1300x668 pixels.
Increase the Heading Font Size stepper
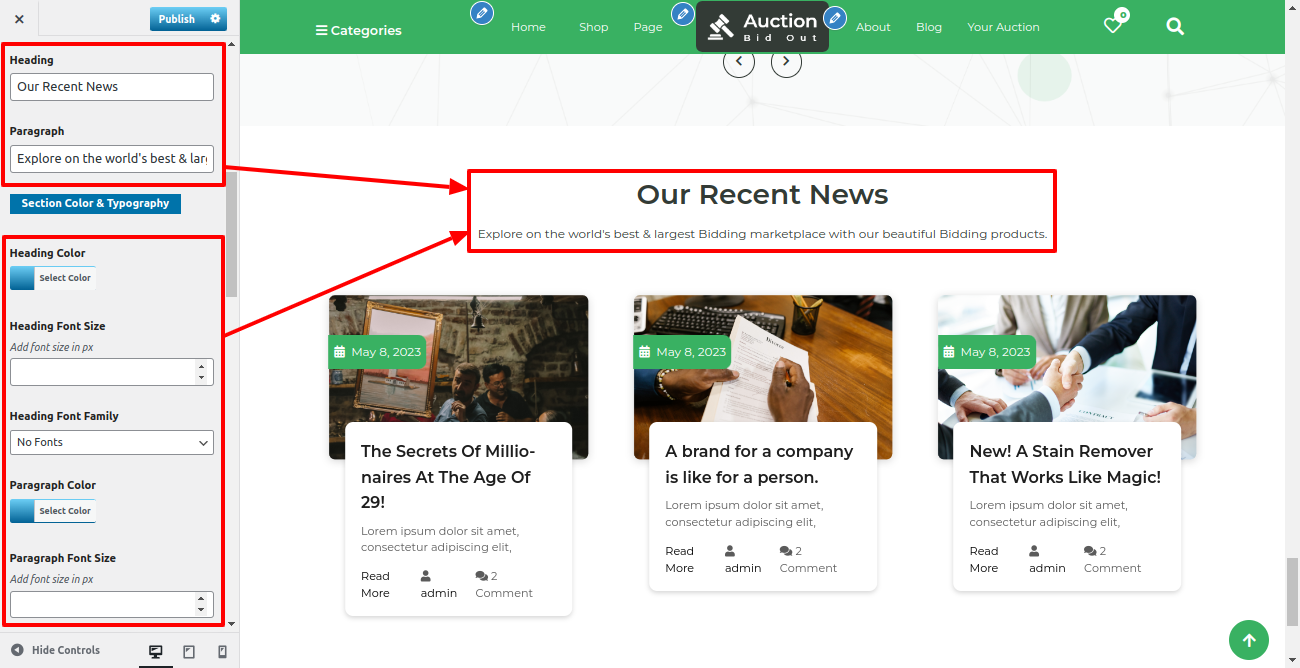(x=201, y=366)
